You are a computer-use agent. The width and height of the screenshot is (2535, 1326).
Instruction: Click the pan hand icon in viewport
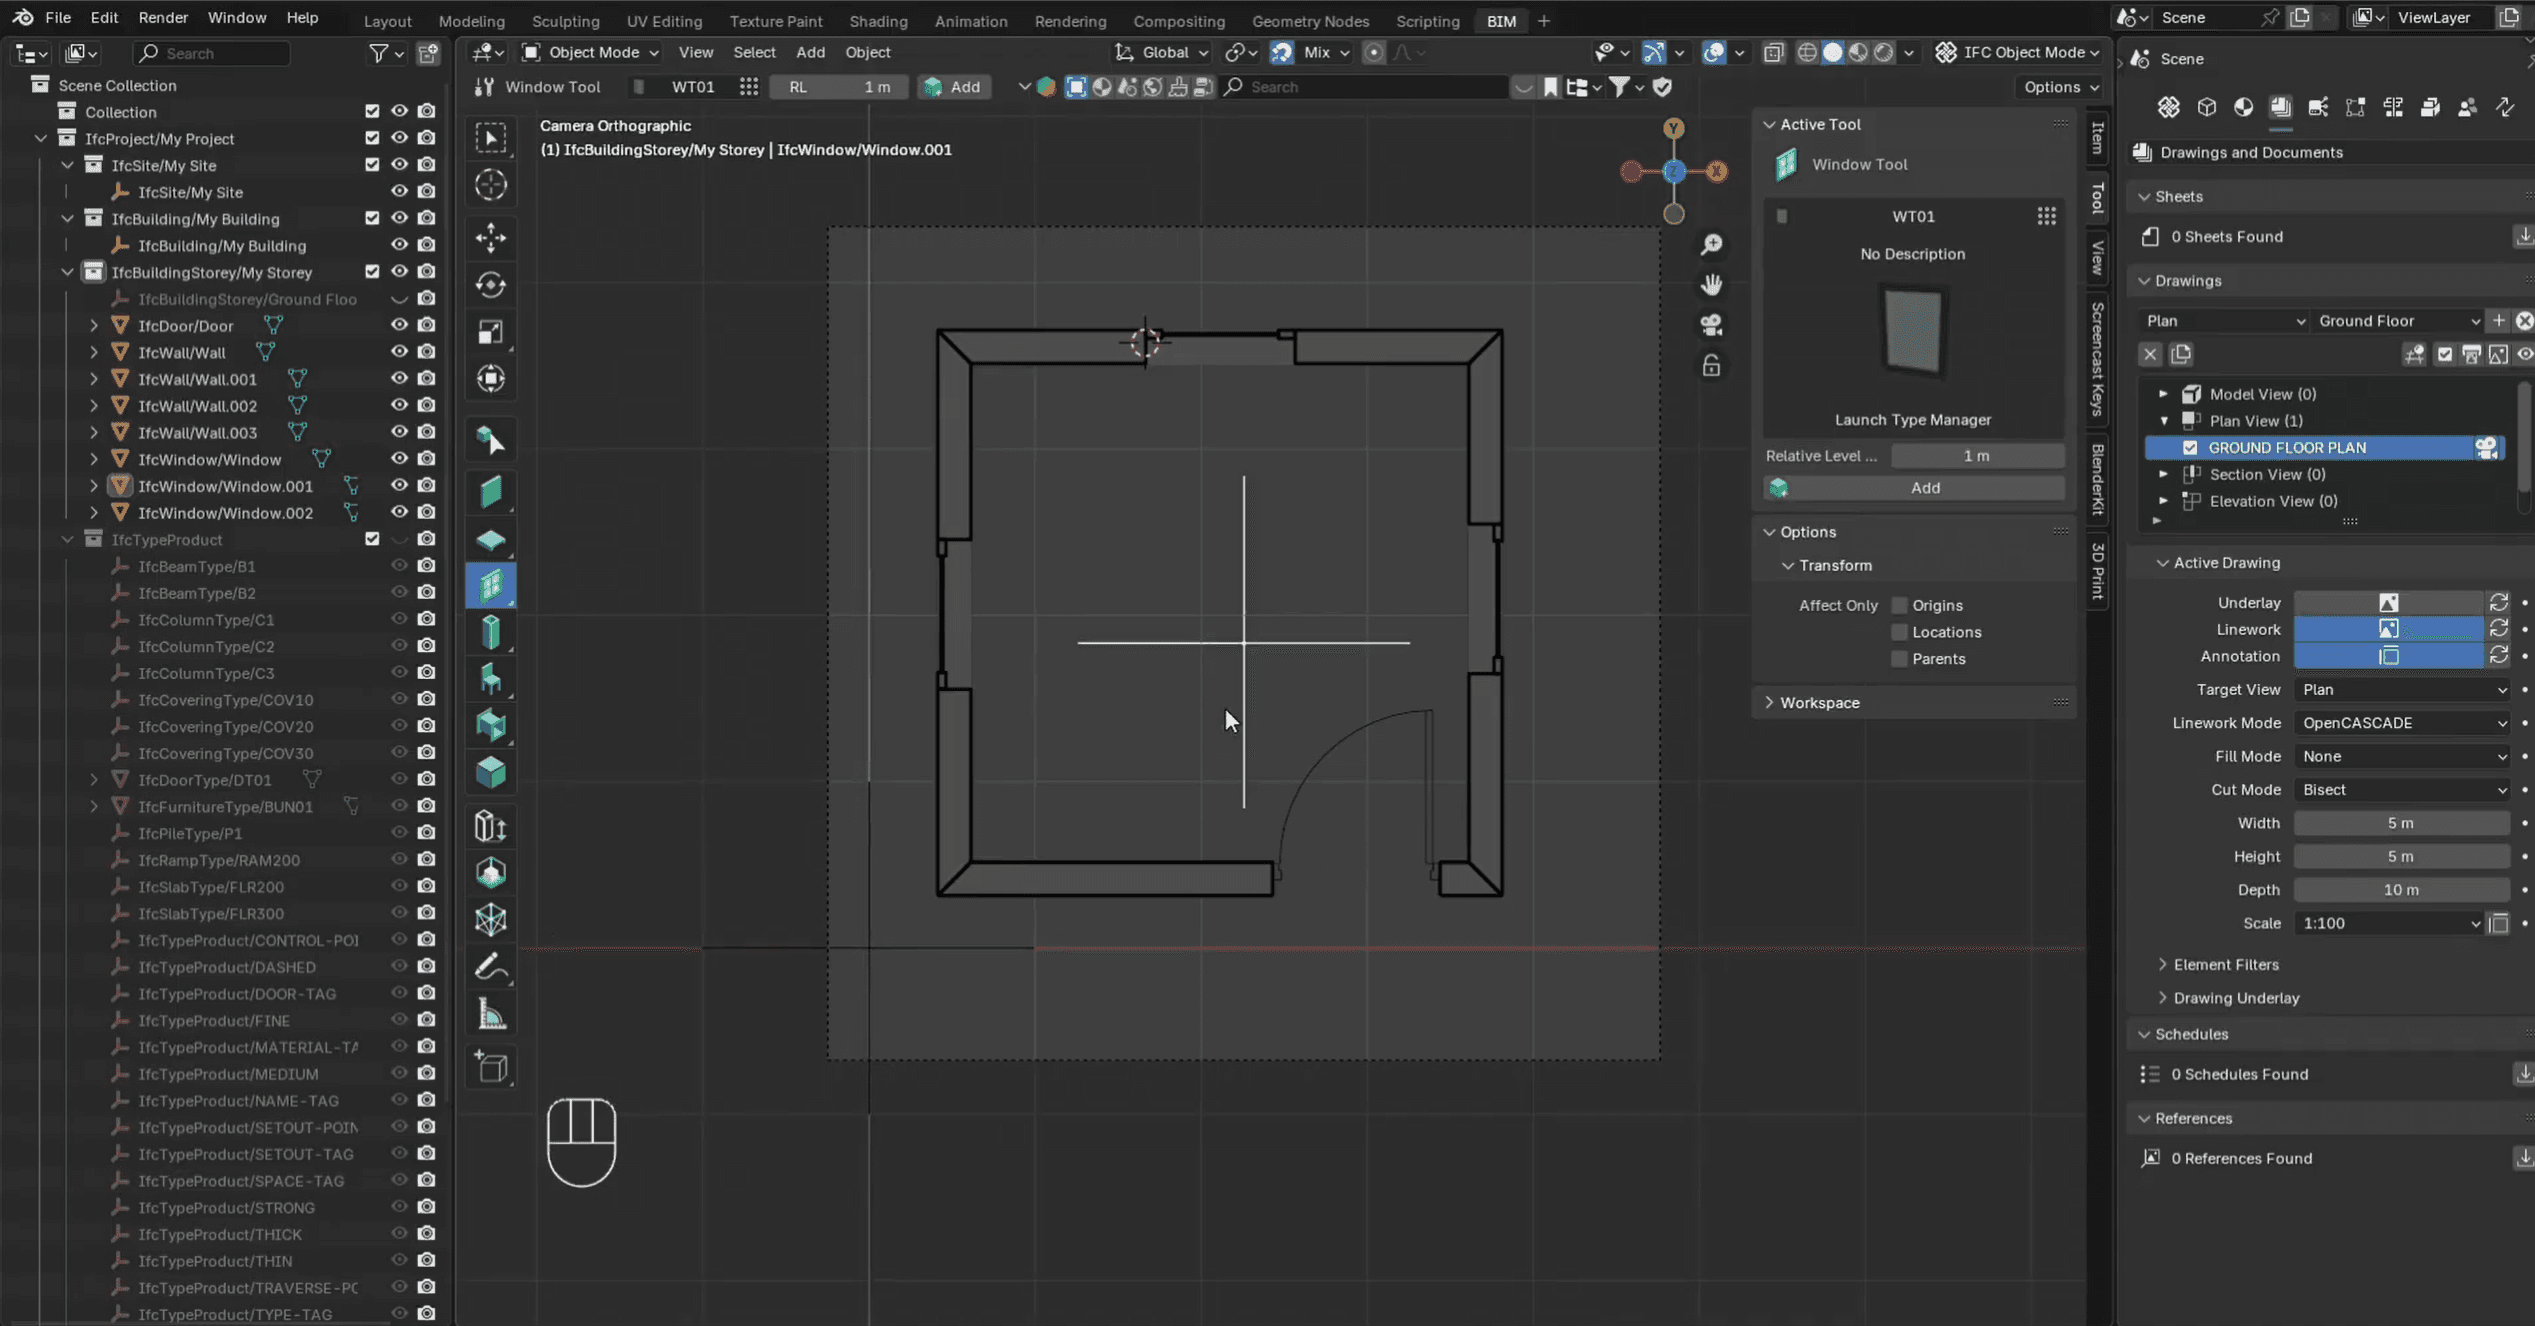pyautogui.click(x=1712, y=285)
